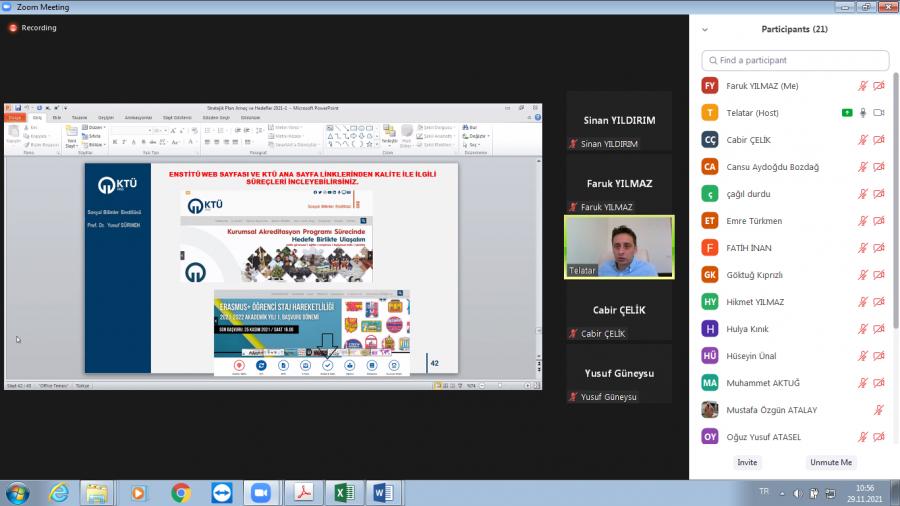Open the Adobe Acrobat taskbar icon
Viewport: 900px width, 506px height.
302,492
